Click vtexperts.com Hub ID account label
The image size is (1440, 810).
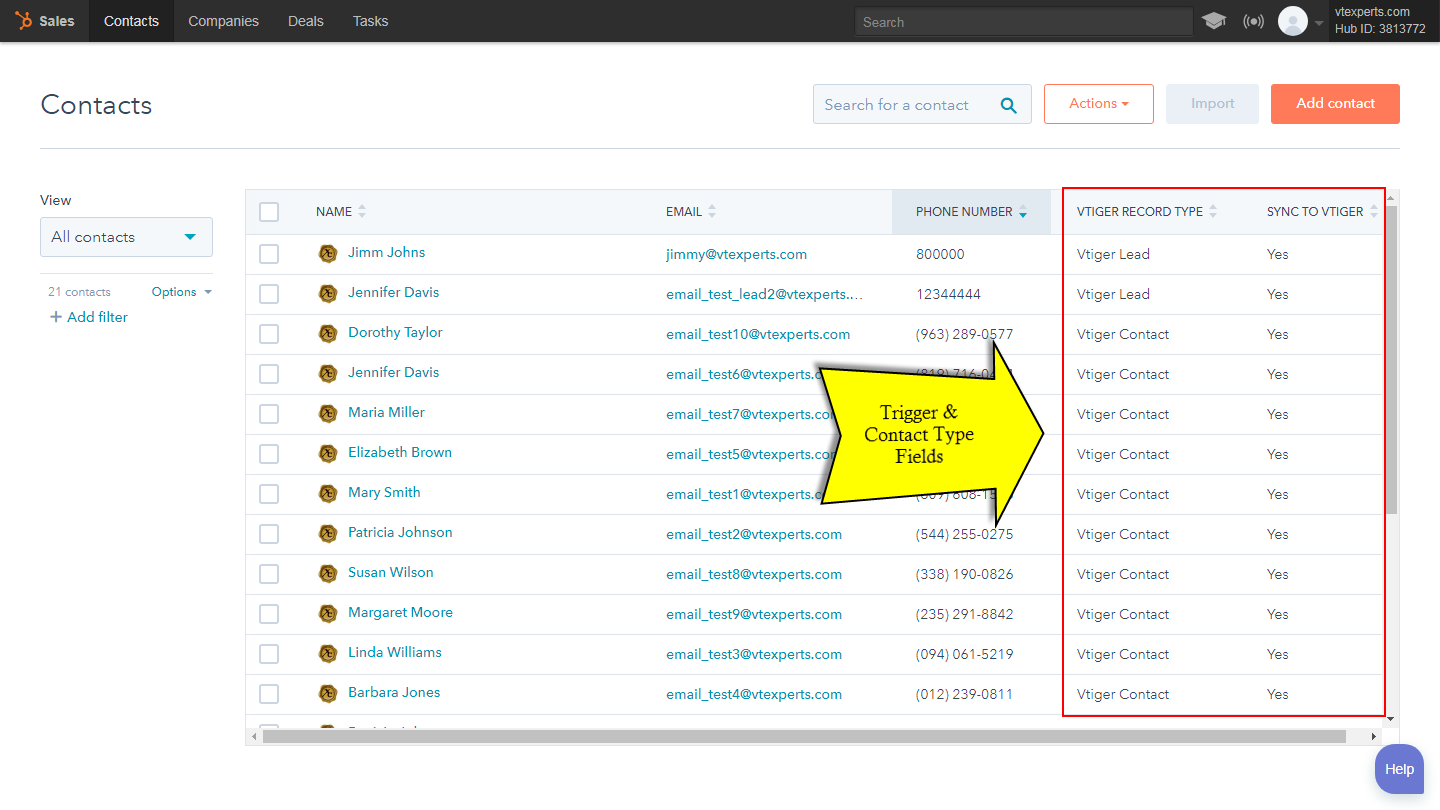[x=1380, y=21]
